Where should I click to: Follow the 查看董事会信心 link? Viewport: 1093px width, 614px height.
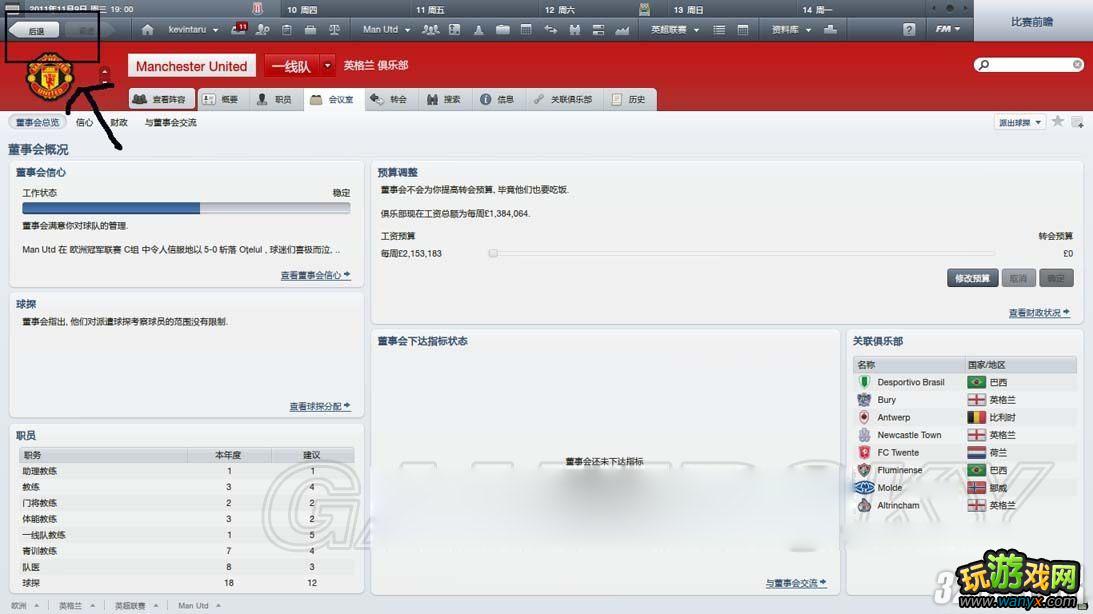point(315,275)
